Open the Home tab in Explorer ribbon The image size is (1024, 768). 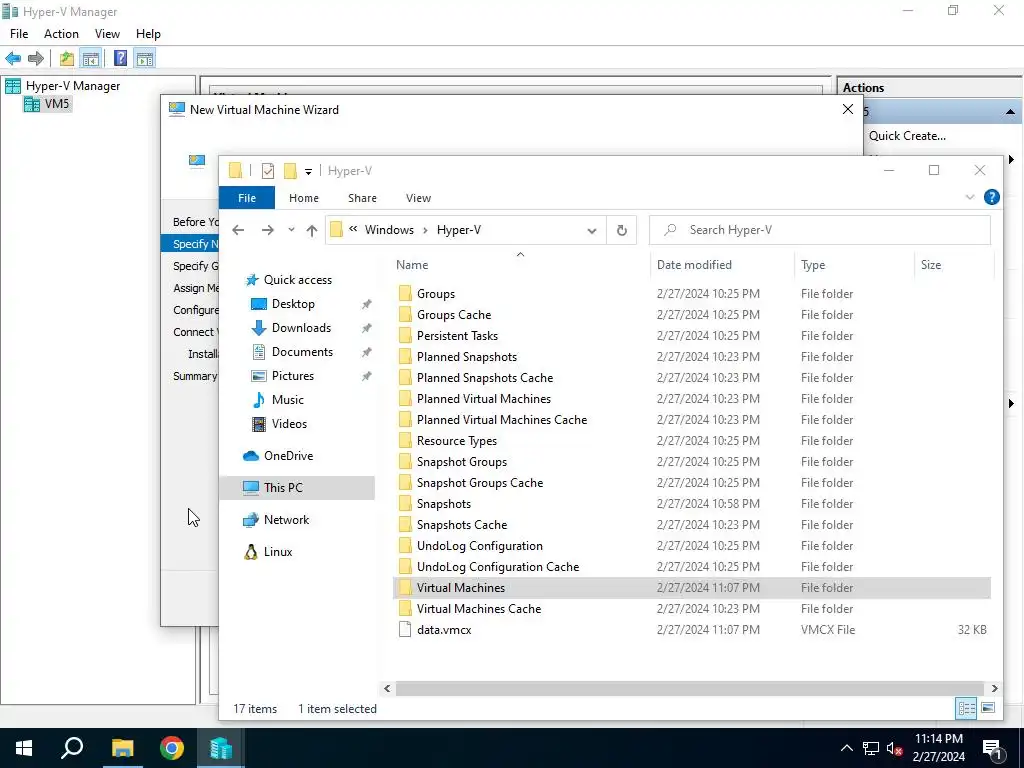pos(304,198)
